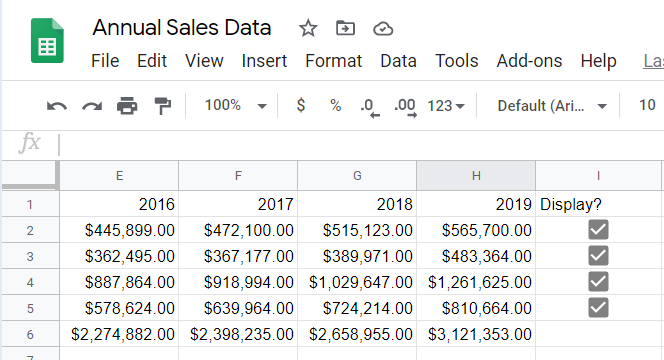Viewport: 664px width, 360px height.
Task: Toggle Display checkbox in row 5
Action: (x=598, y=308)
